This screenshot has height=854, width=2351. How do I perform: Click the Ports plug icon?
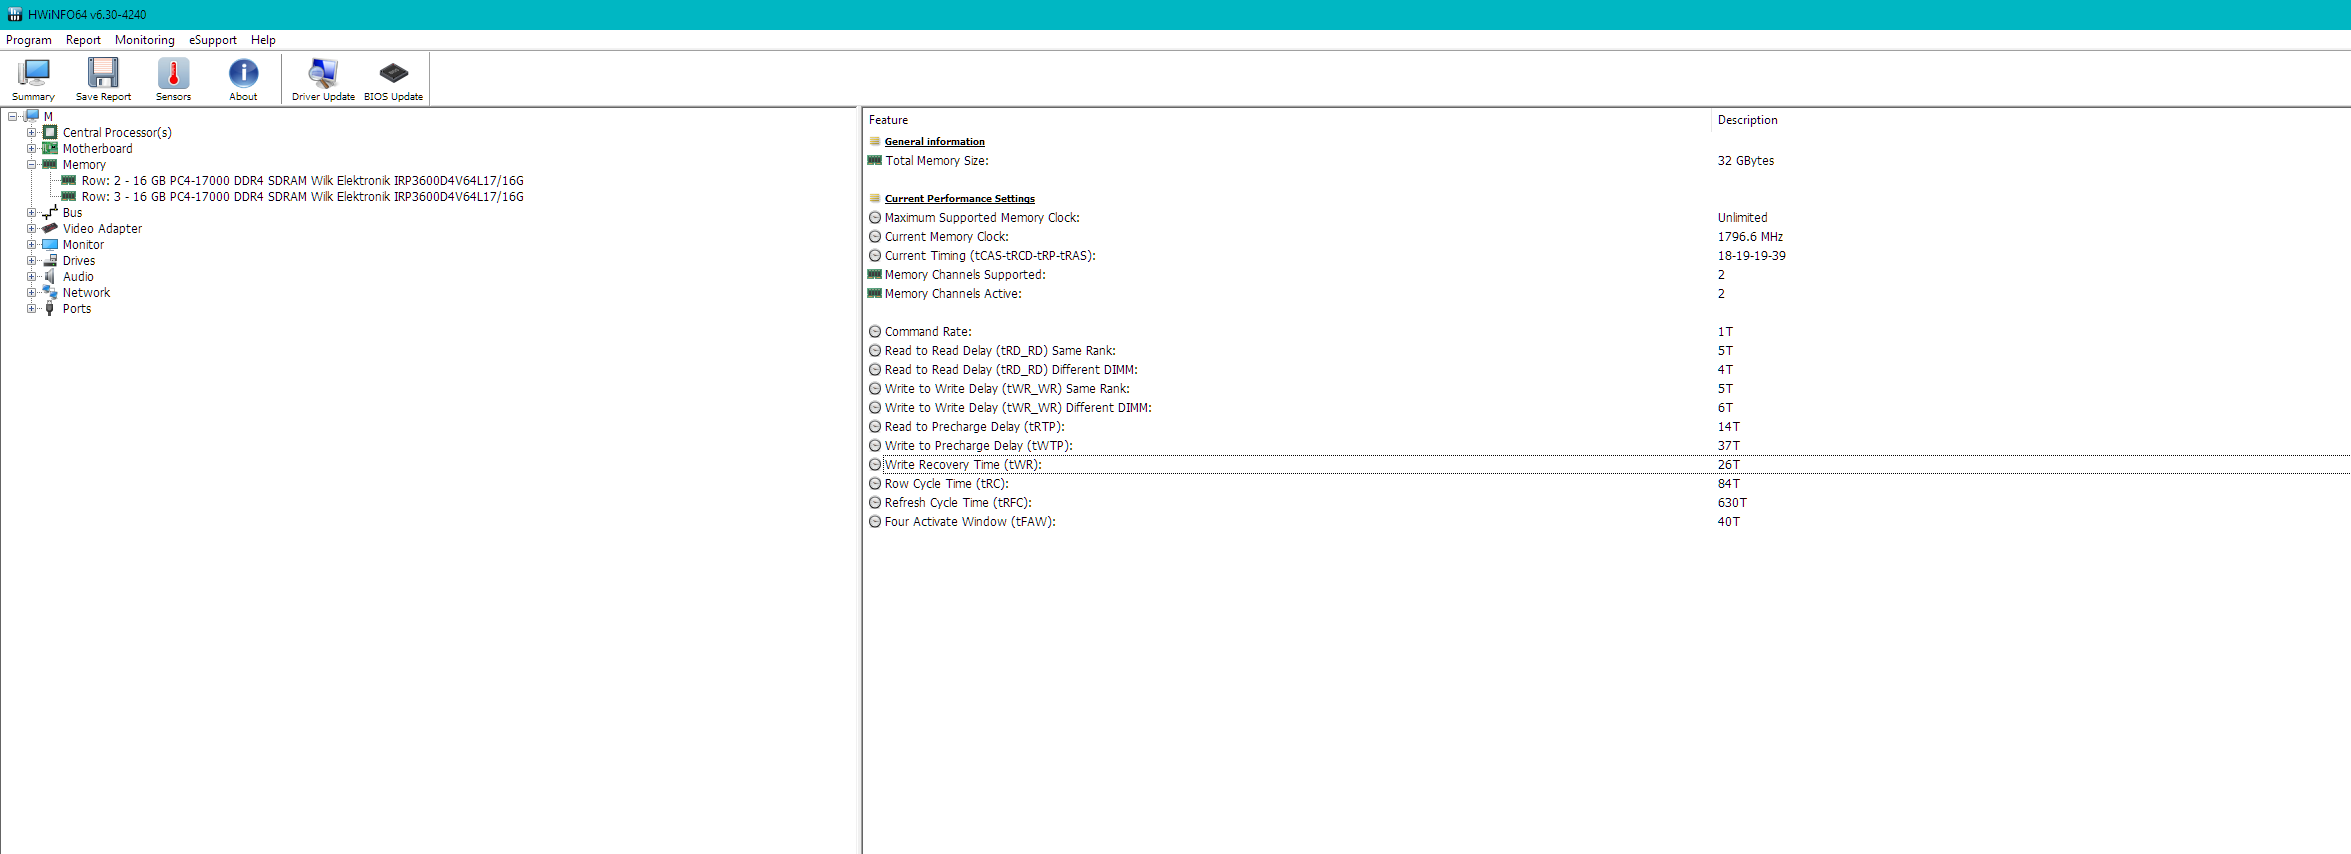50,308
